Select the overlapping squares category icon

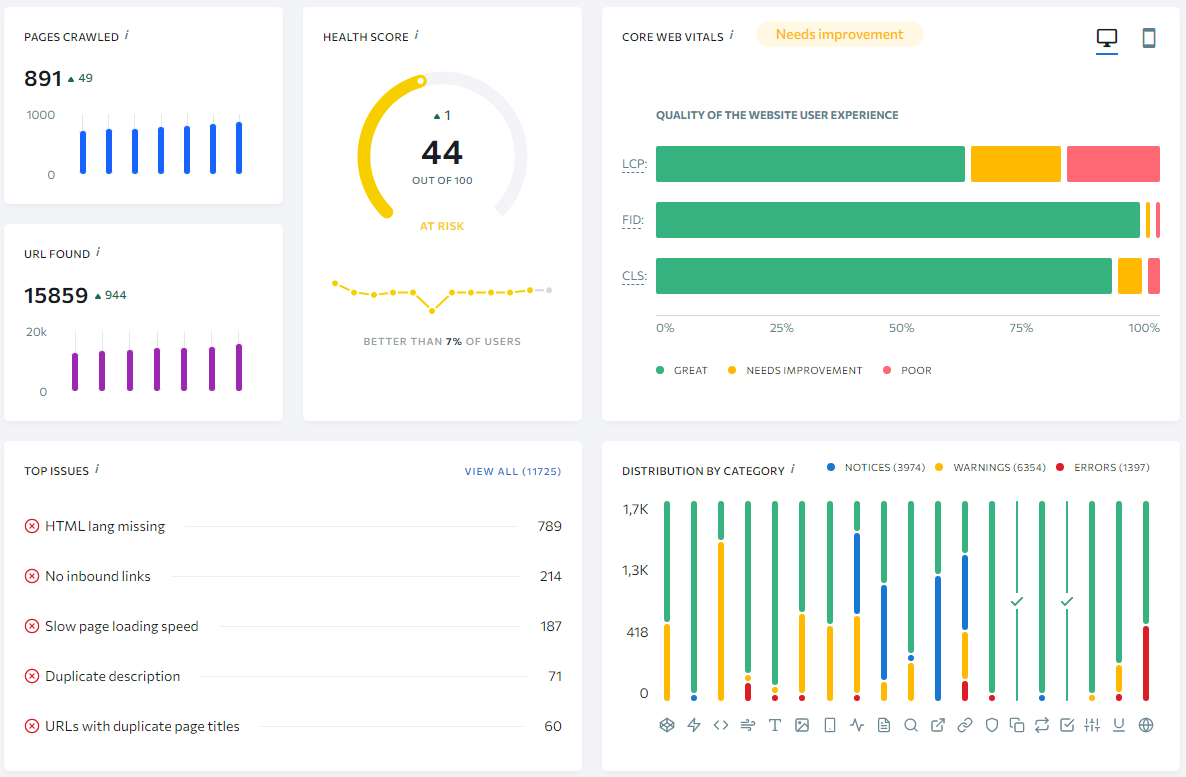[1017, 725]
